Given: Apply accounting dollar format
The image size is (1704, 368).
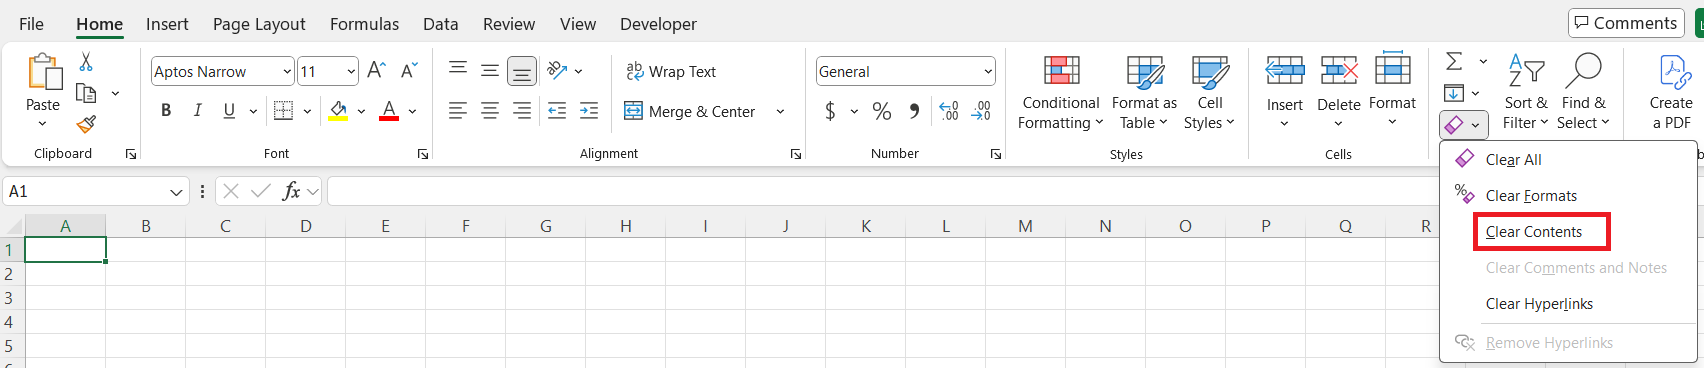Looking at the screenshot, I should (x=830, y=111).
